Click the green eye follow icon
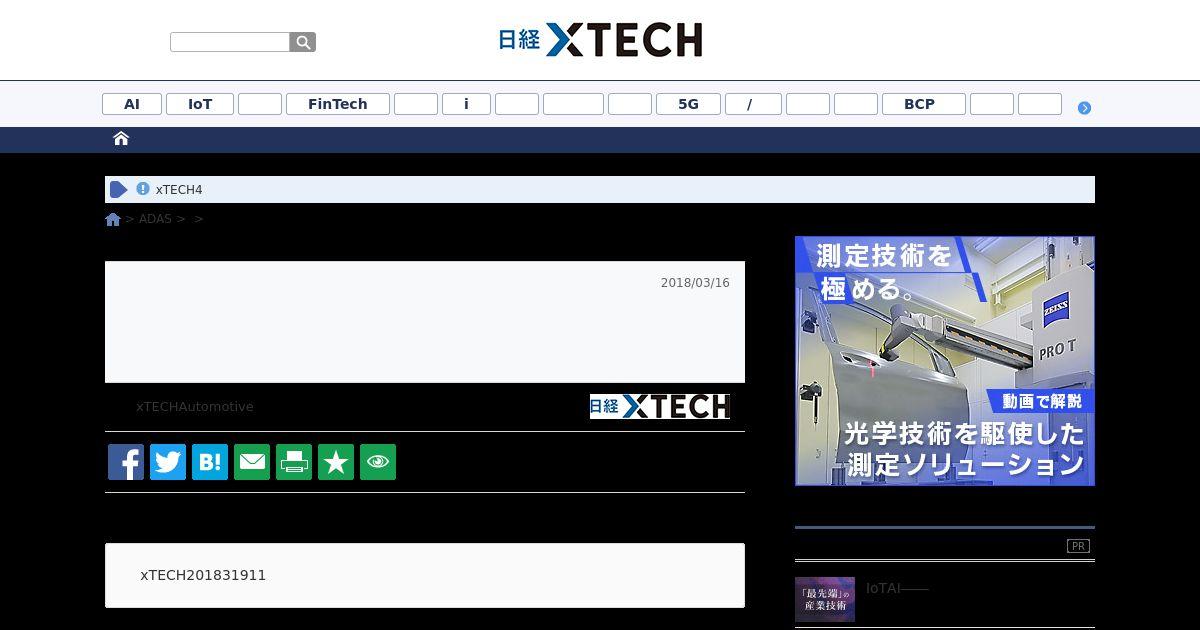The width and height of the screenshot is (1200, 630). click(378, 462)
